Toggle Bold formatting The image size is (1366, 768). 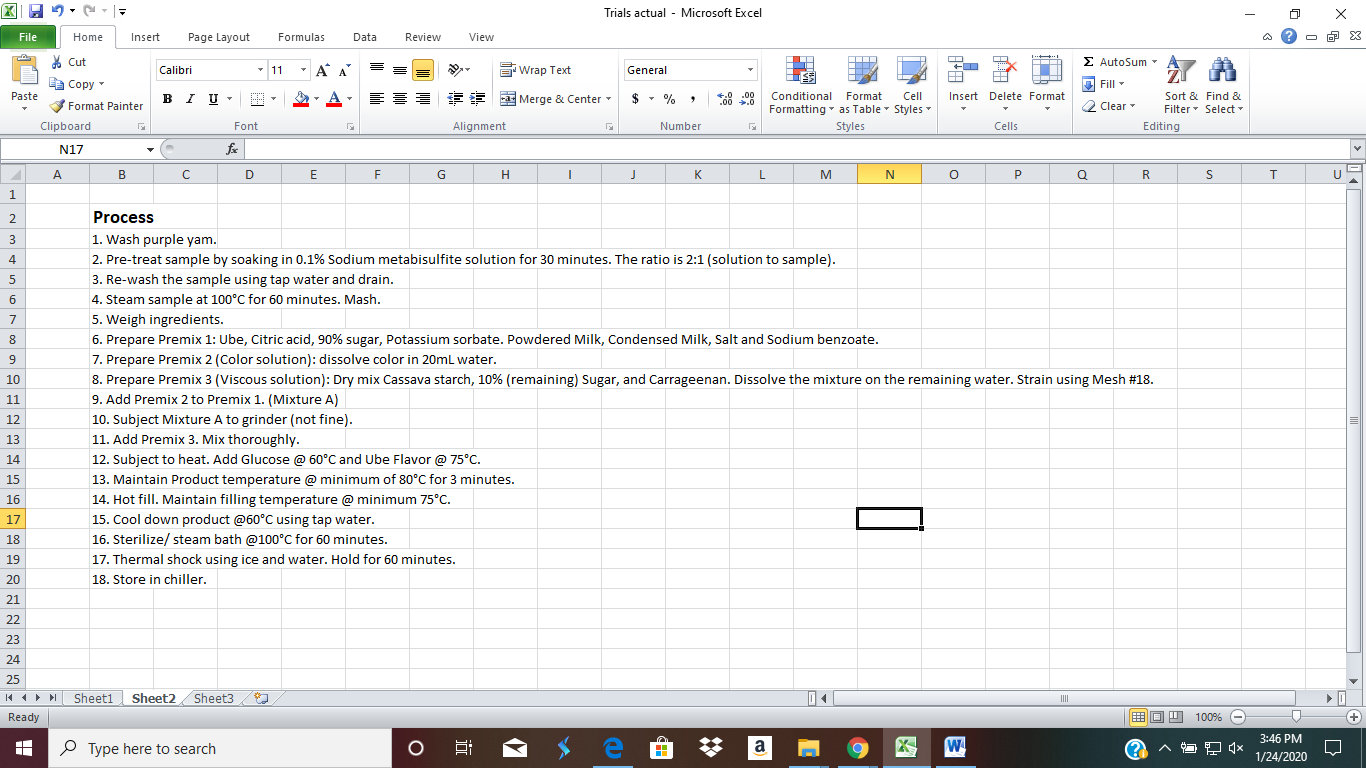167,99
